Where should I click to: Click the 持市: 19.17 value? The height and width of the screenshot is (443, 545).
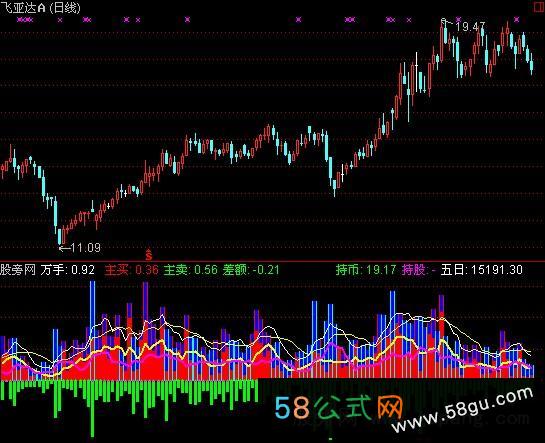[x=366, y=270]
